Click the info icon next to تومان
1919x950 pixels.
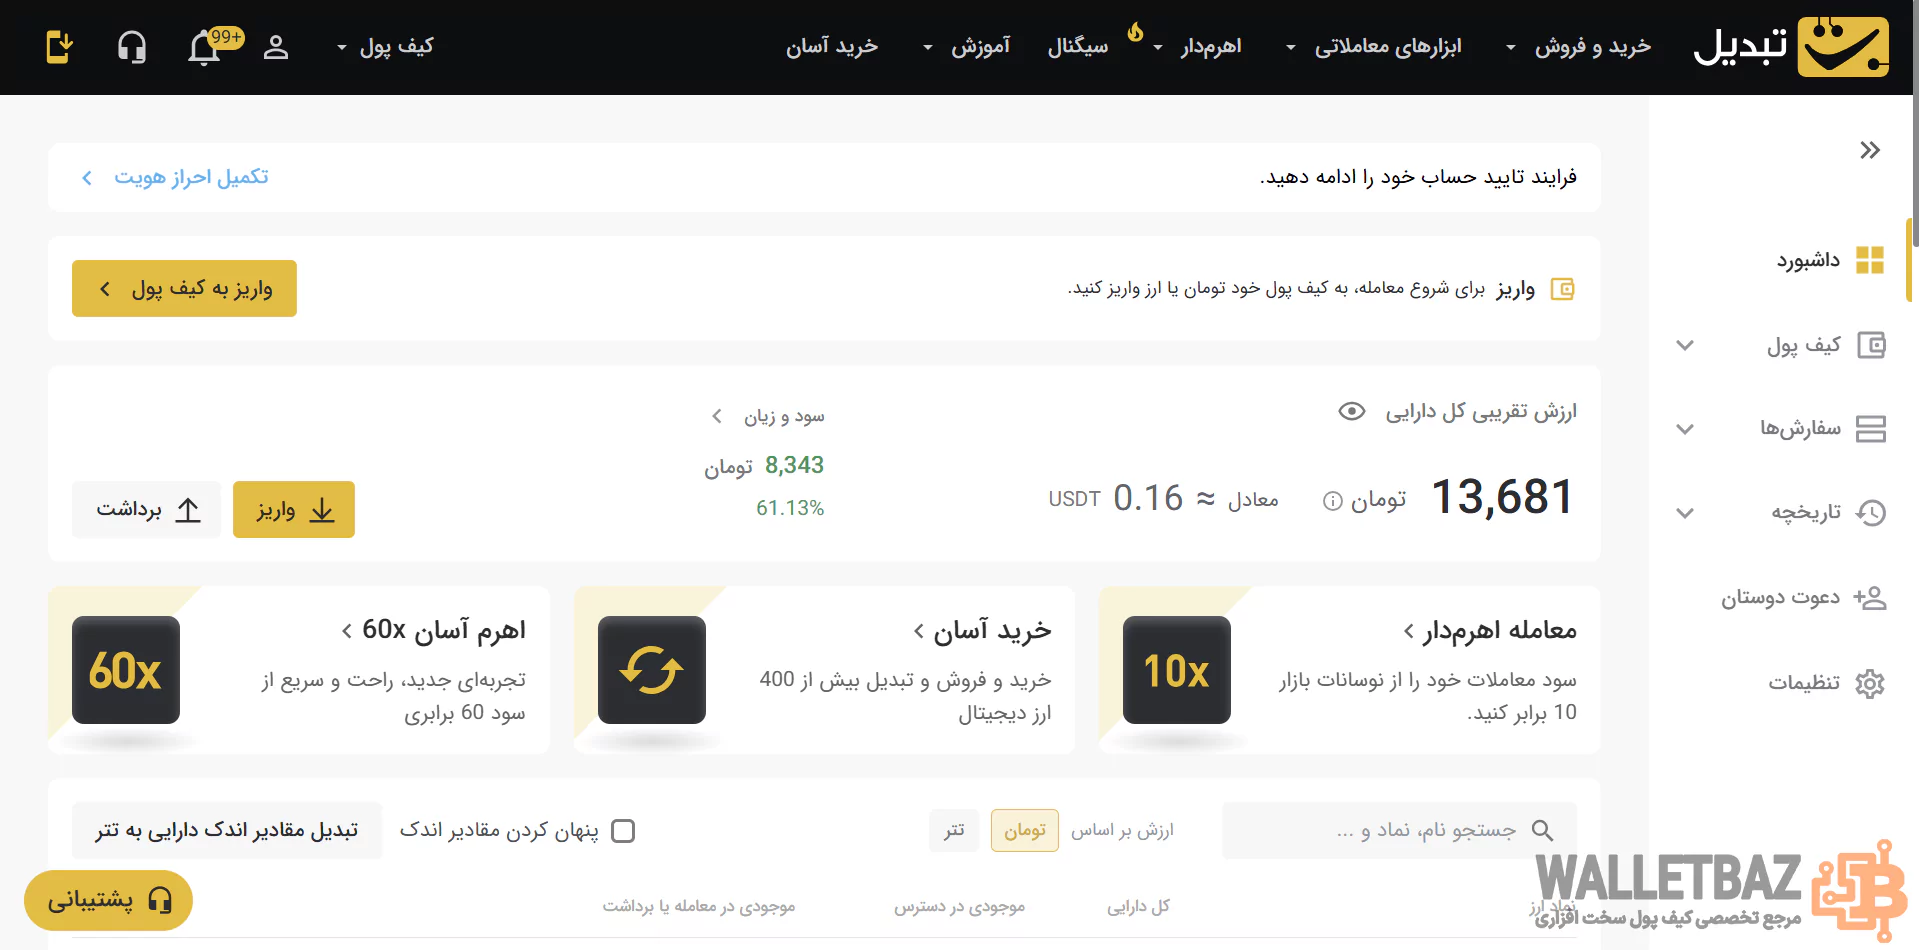coord(1332,501)
